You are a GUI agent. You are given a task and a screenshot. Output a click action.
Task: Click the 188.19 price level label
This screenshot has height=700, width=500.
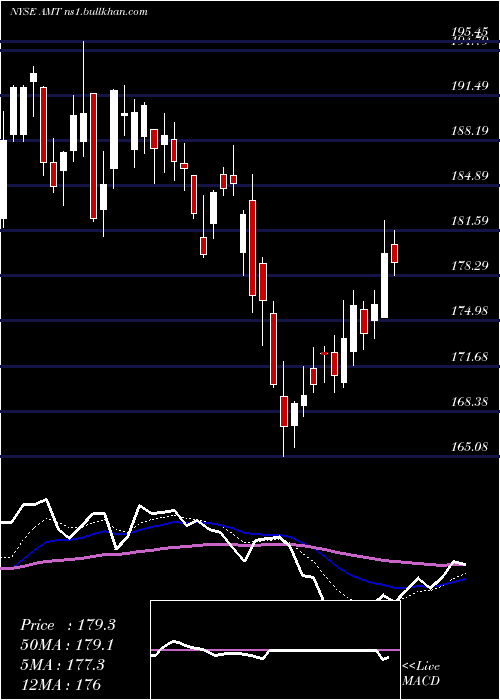(x=470, y=131)
